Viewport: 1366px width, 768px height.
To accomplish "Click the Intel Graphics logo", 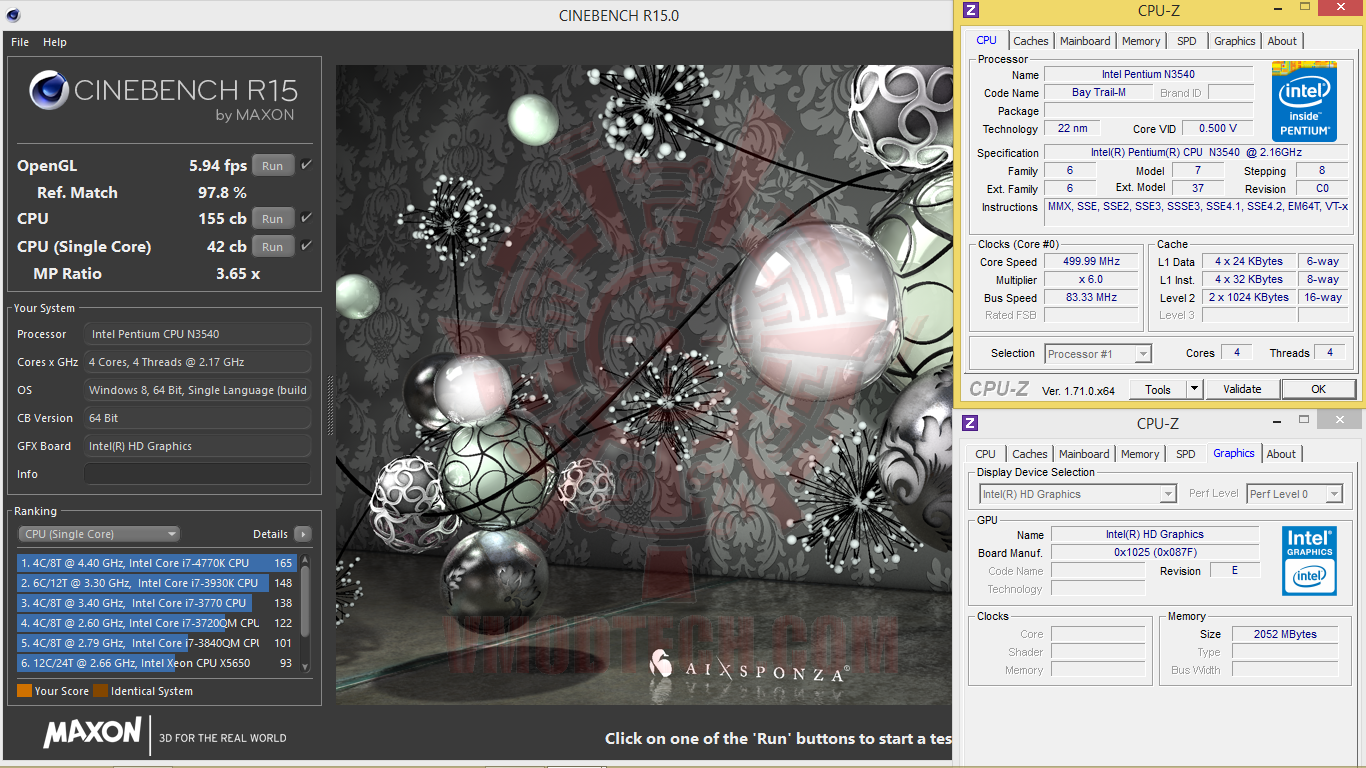I will click(1309, 559).
